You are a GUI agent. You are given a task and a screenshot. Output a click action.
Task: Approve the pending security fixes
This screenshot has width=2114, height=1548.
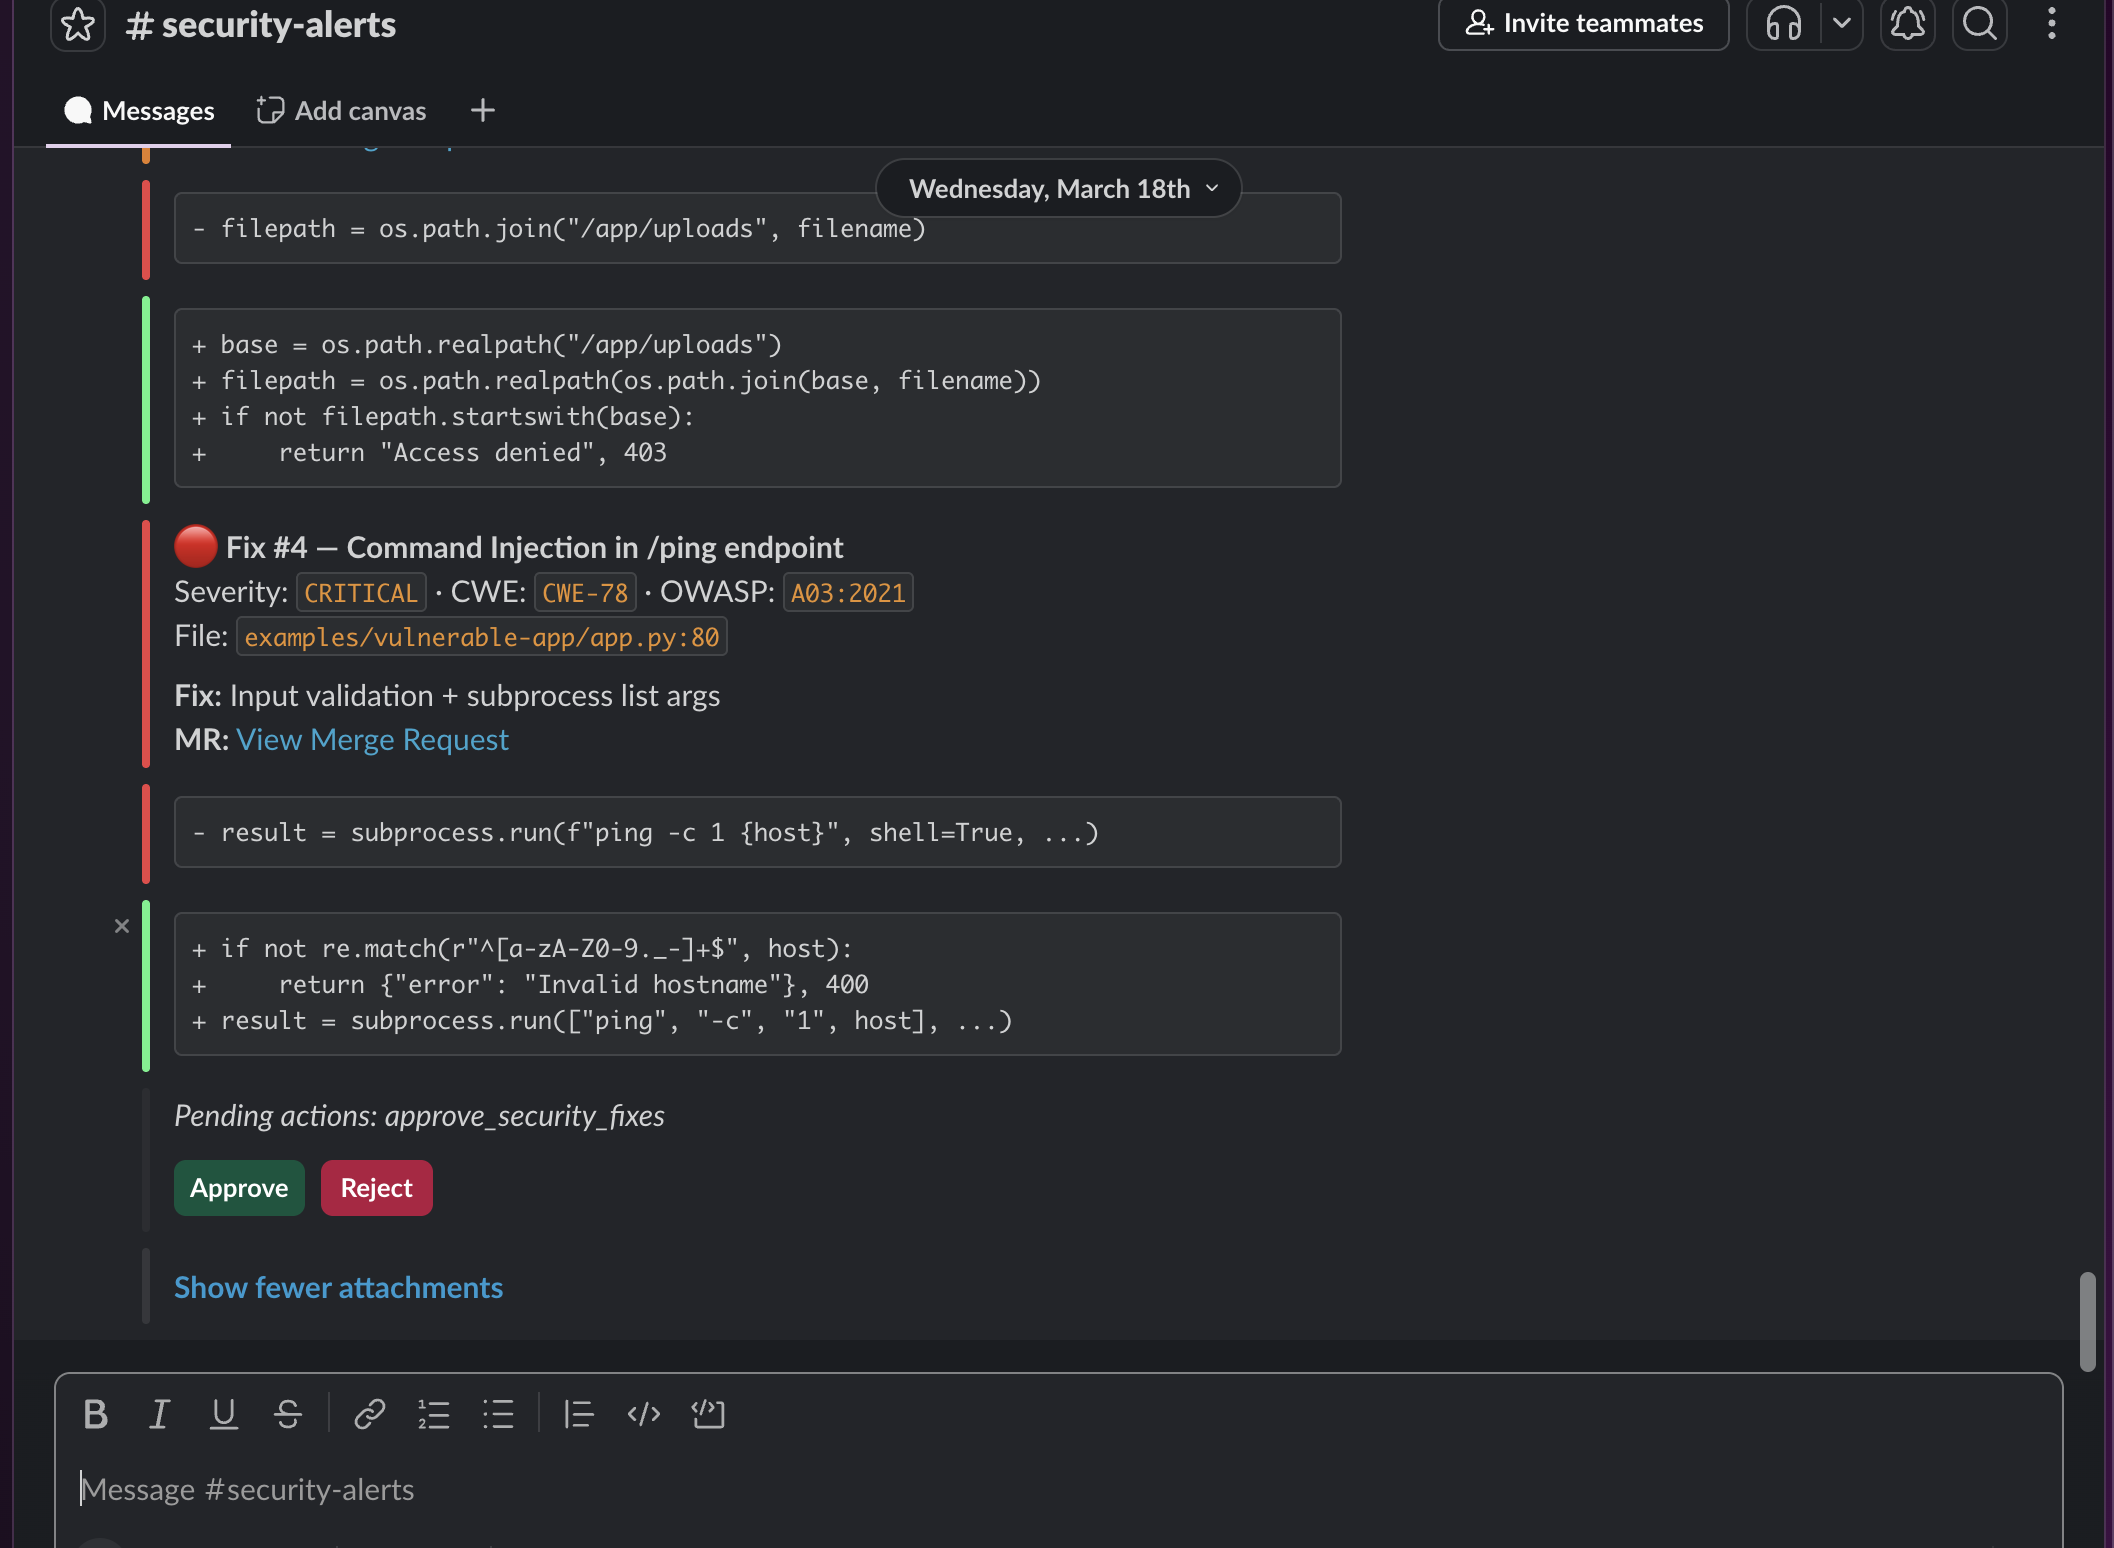point(239,1188)
